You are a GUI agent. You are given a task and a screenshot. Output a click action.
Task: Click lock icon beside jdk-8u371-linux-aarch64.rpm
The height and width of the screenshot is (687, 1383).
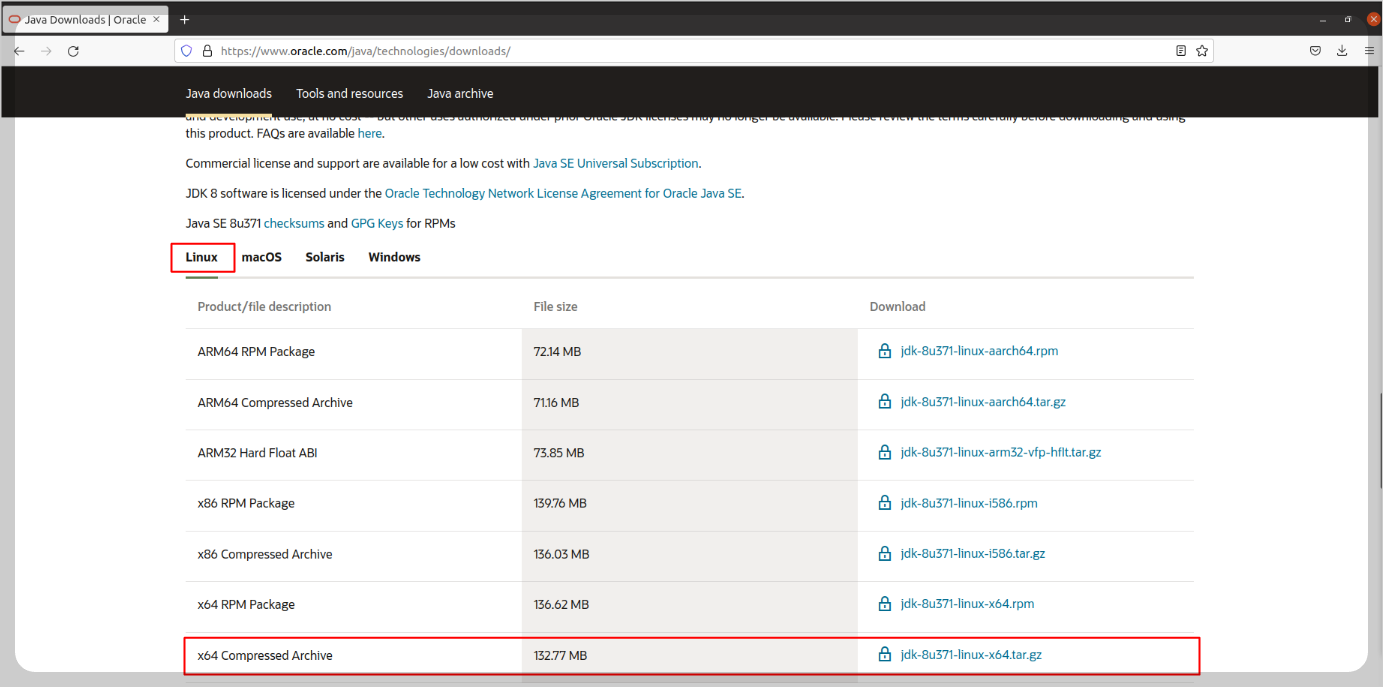(x=884, y=351)
